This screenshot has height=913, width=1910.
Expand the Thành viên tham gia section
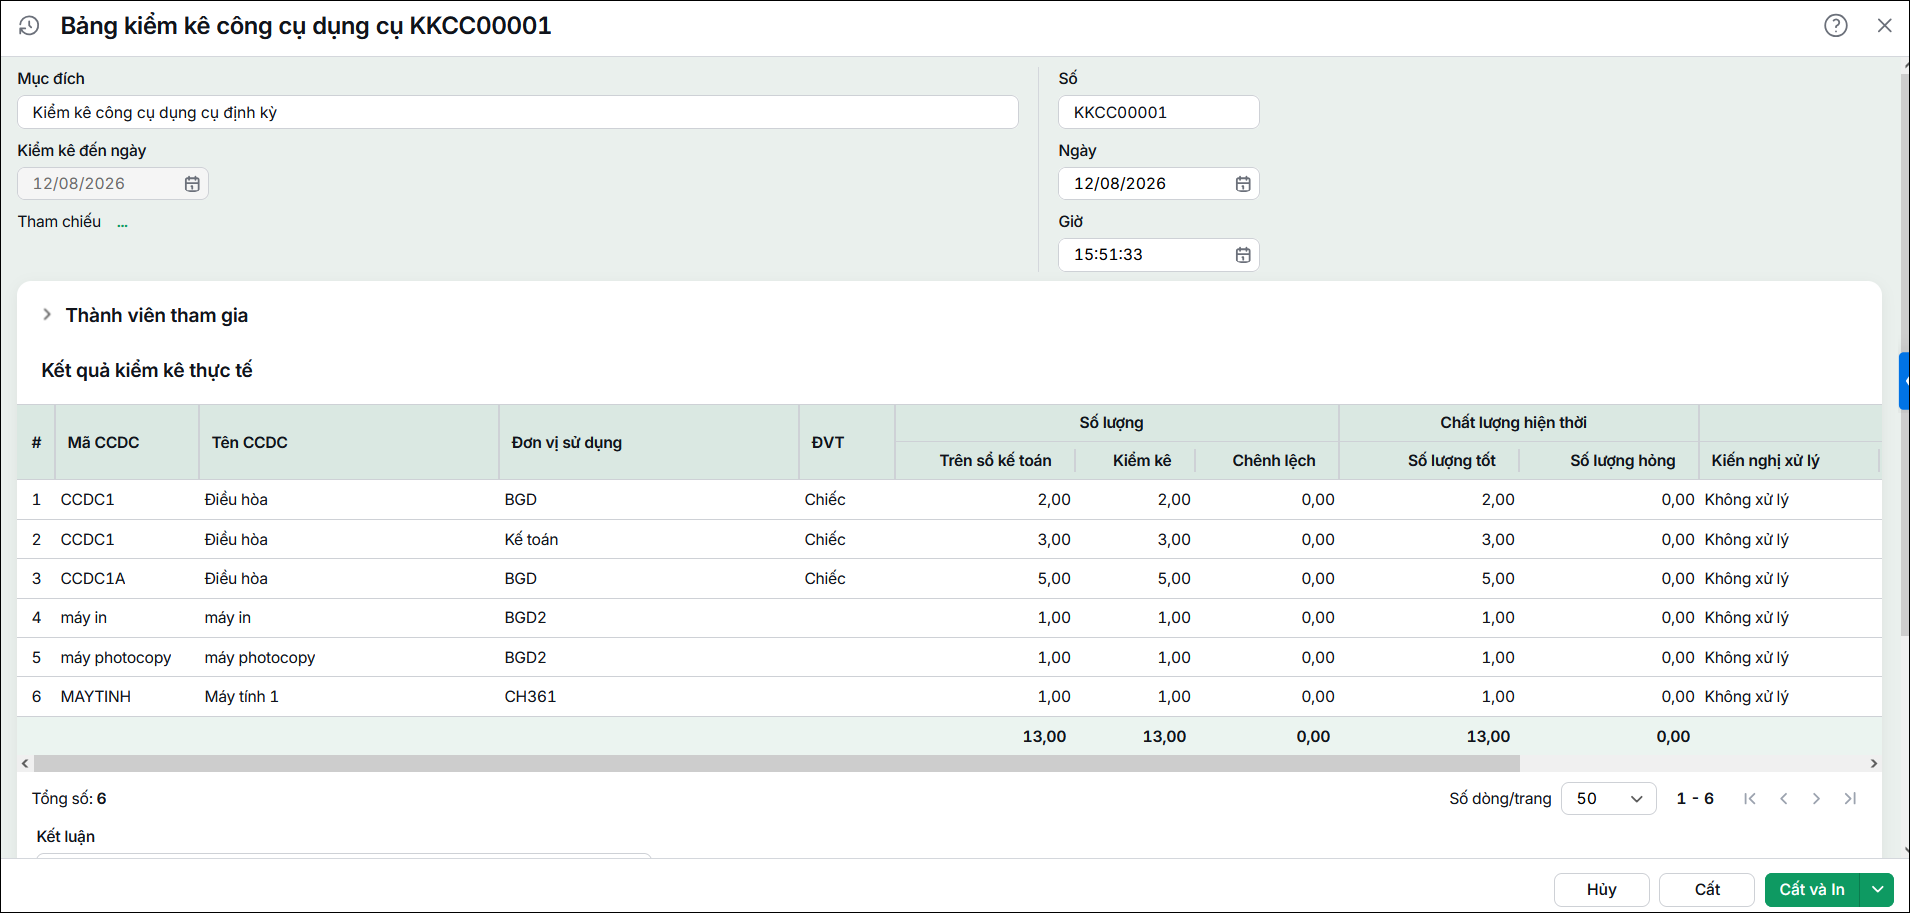pyautogui.click(x=46, y=314)
